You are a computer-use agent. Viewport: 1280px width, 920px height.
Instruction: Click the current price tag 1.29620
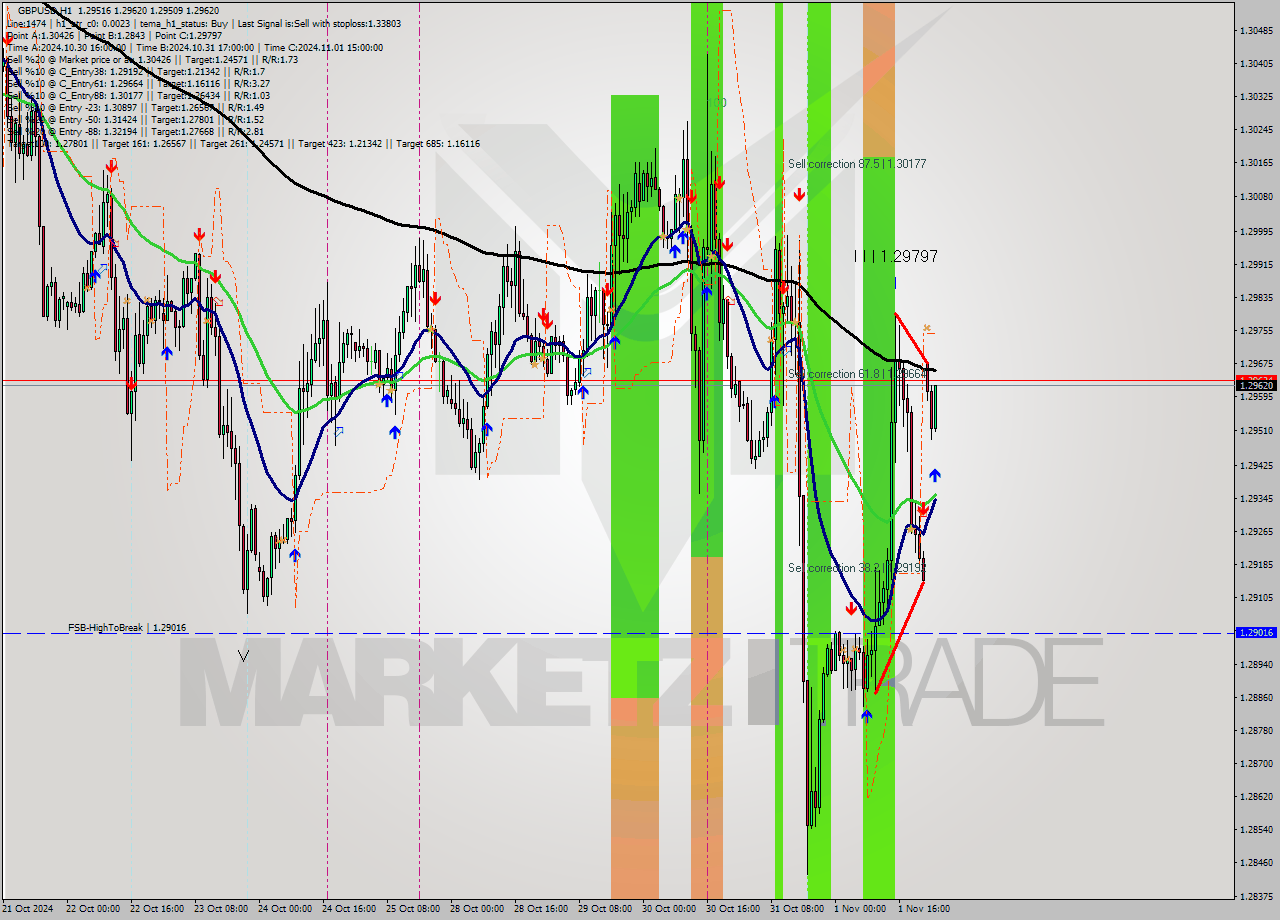click(1256, 385)
